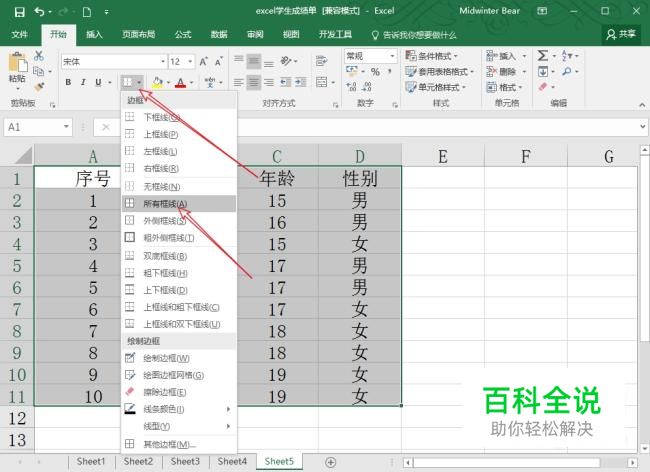Click the Format Painter brush icon
650x472 pixels.
[x=39, y=87]
